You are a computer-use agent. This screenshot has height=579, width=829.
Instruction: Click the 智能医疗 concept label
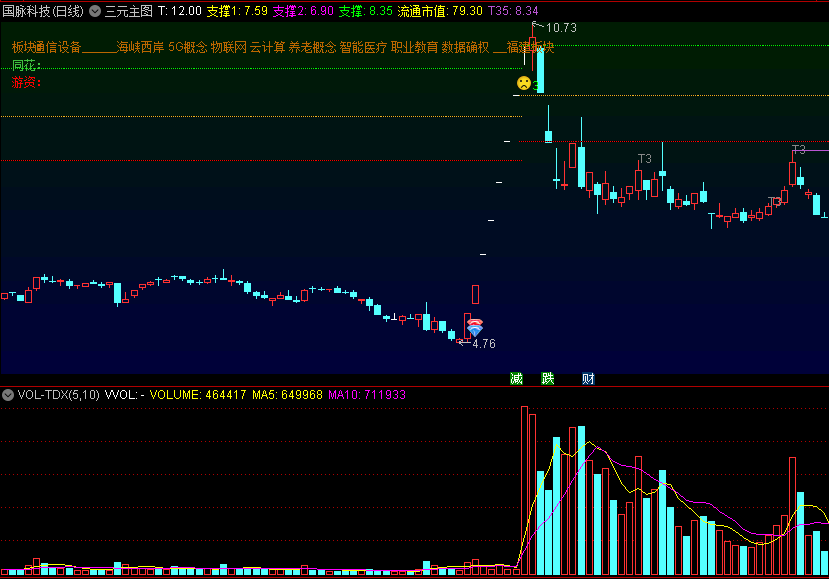(x=363, y=48)
